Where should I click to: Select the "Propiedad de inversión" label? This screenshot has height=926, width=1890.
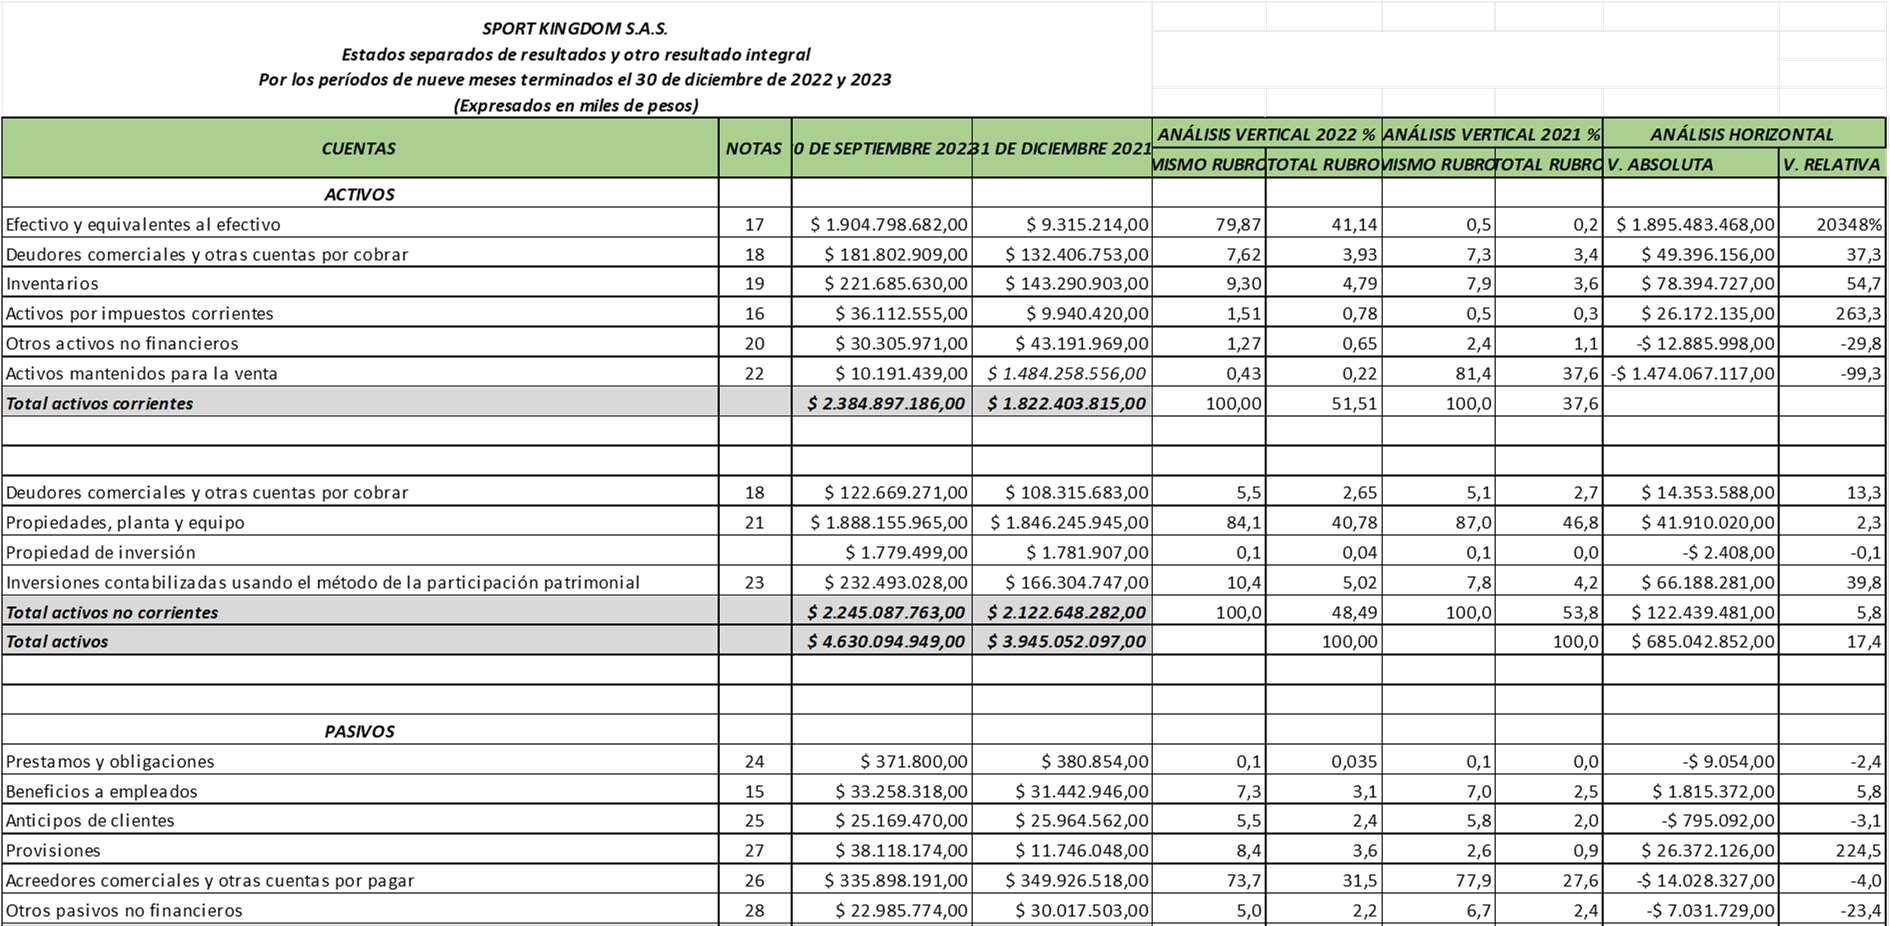pos(100,553)
